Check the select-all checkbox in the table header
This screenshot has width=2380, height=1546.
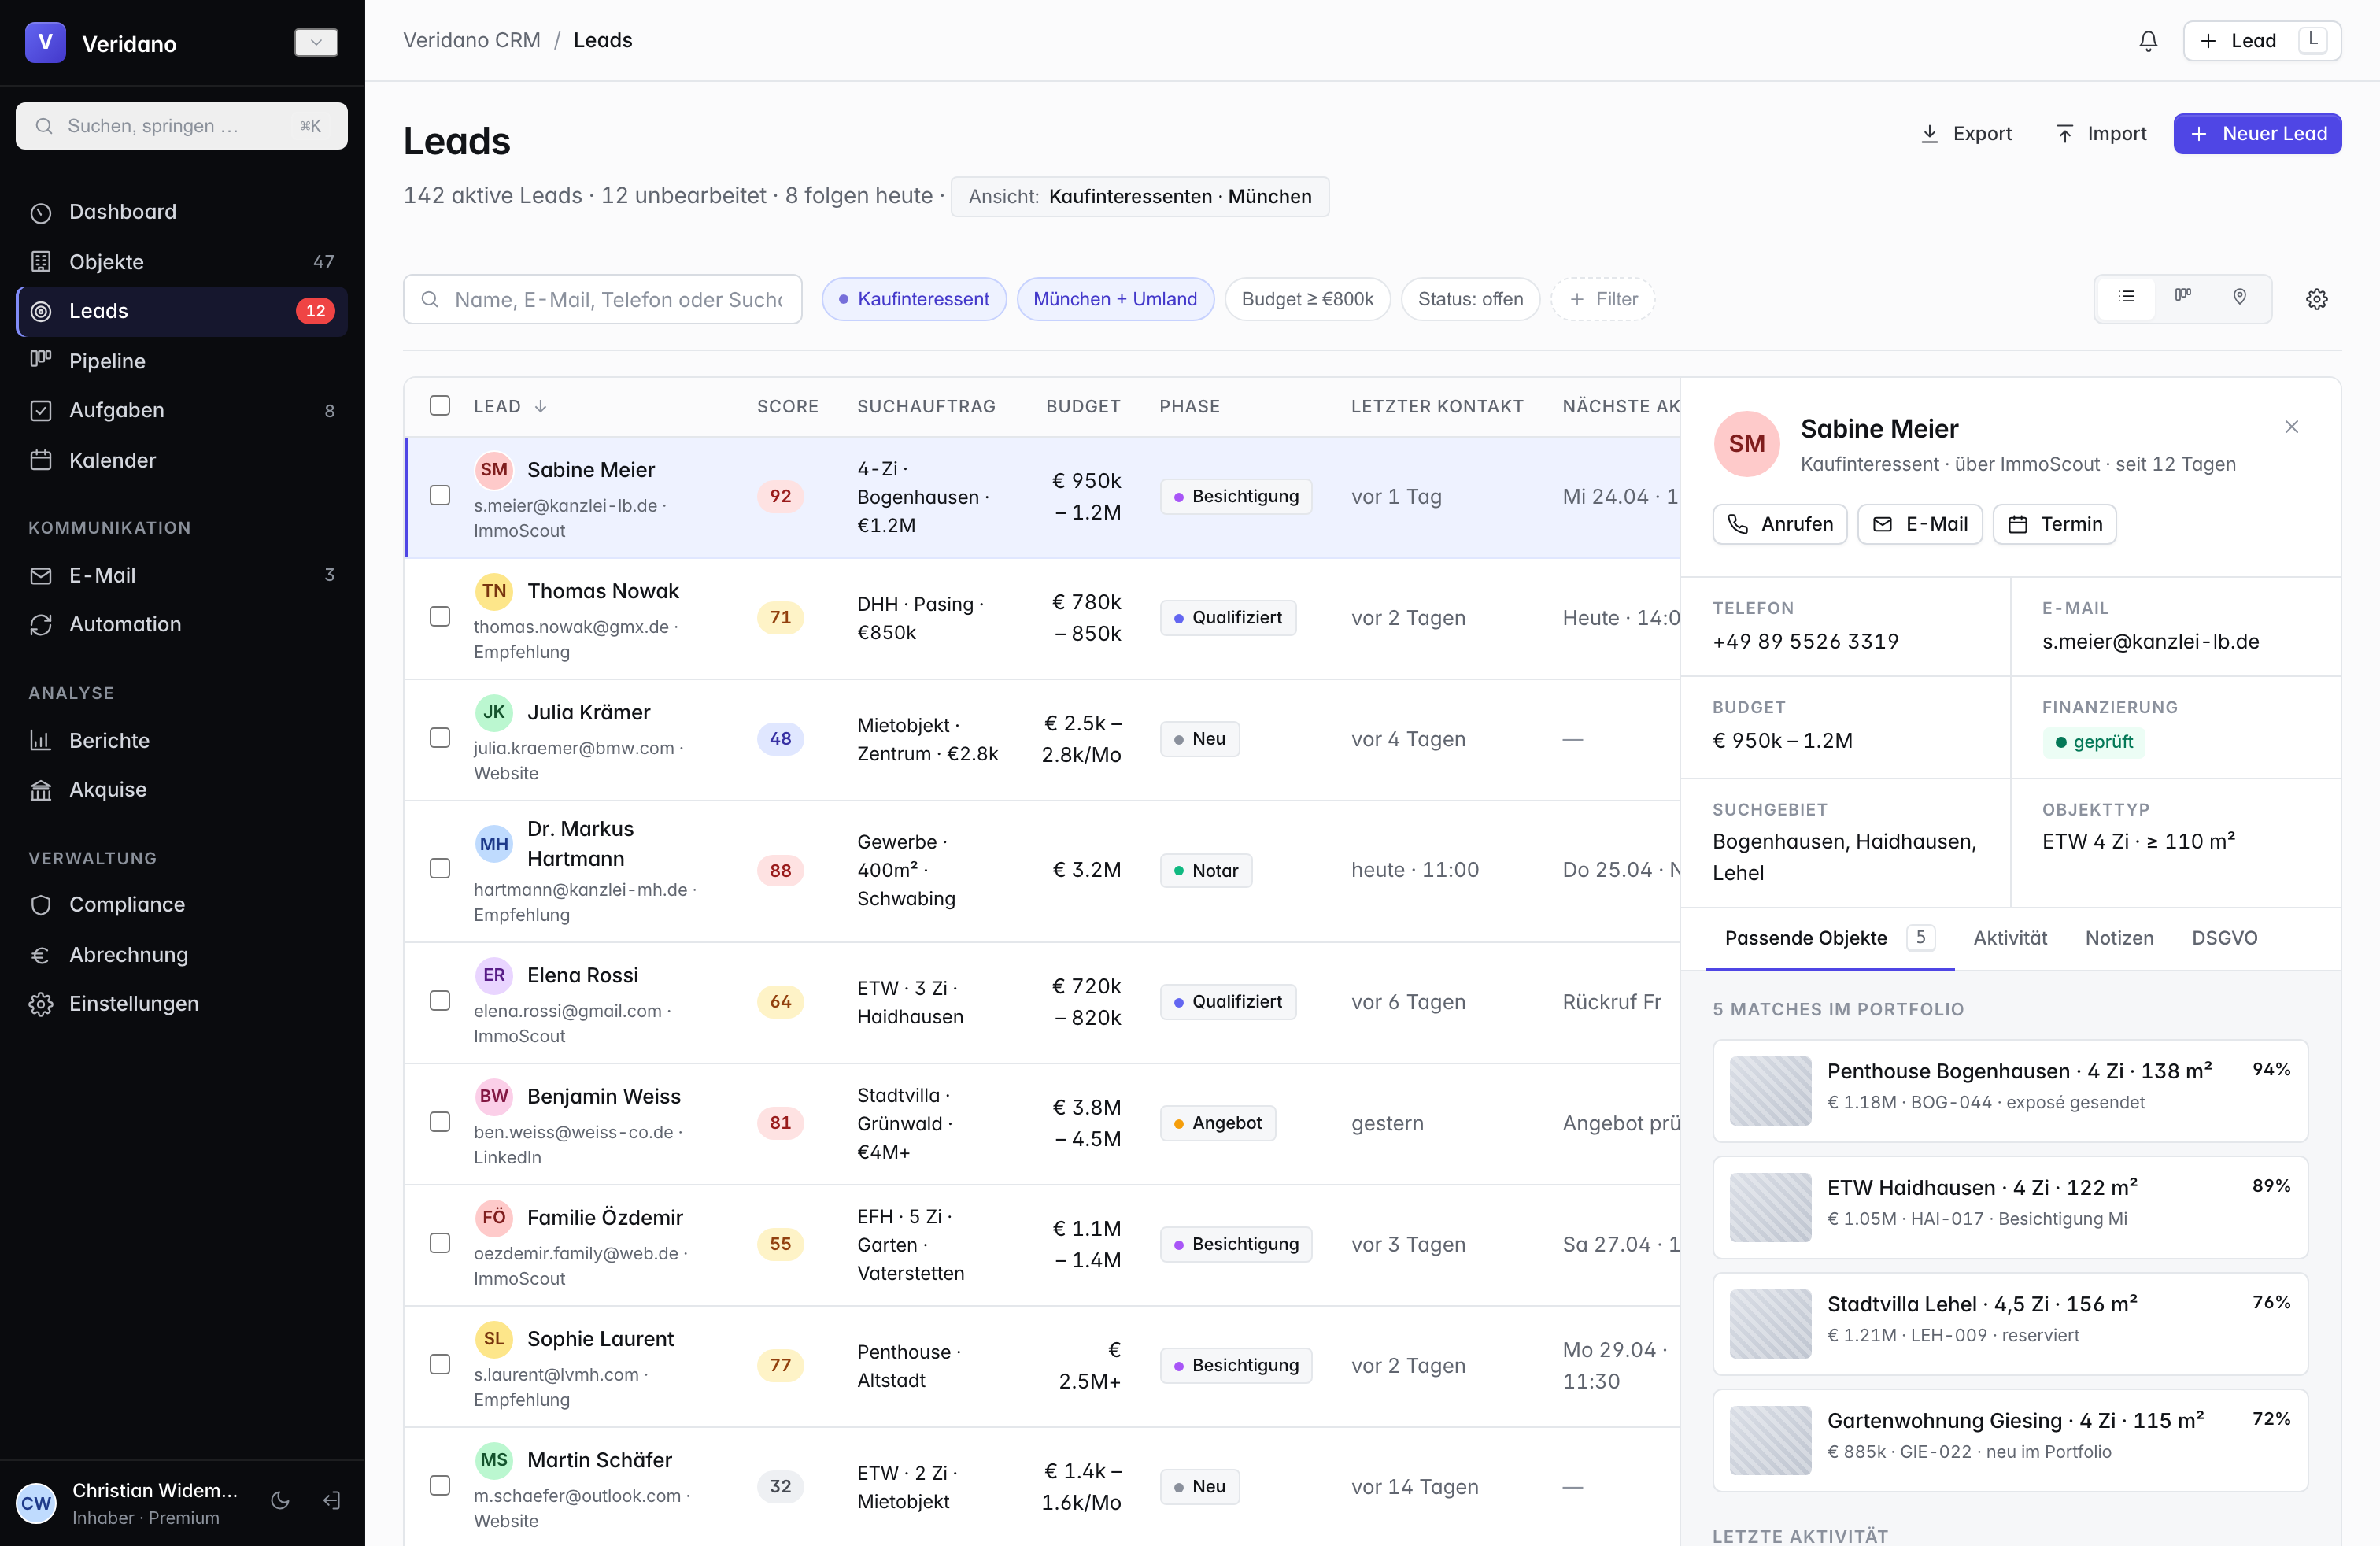pyautogui.click(x=440, y=405)
